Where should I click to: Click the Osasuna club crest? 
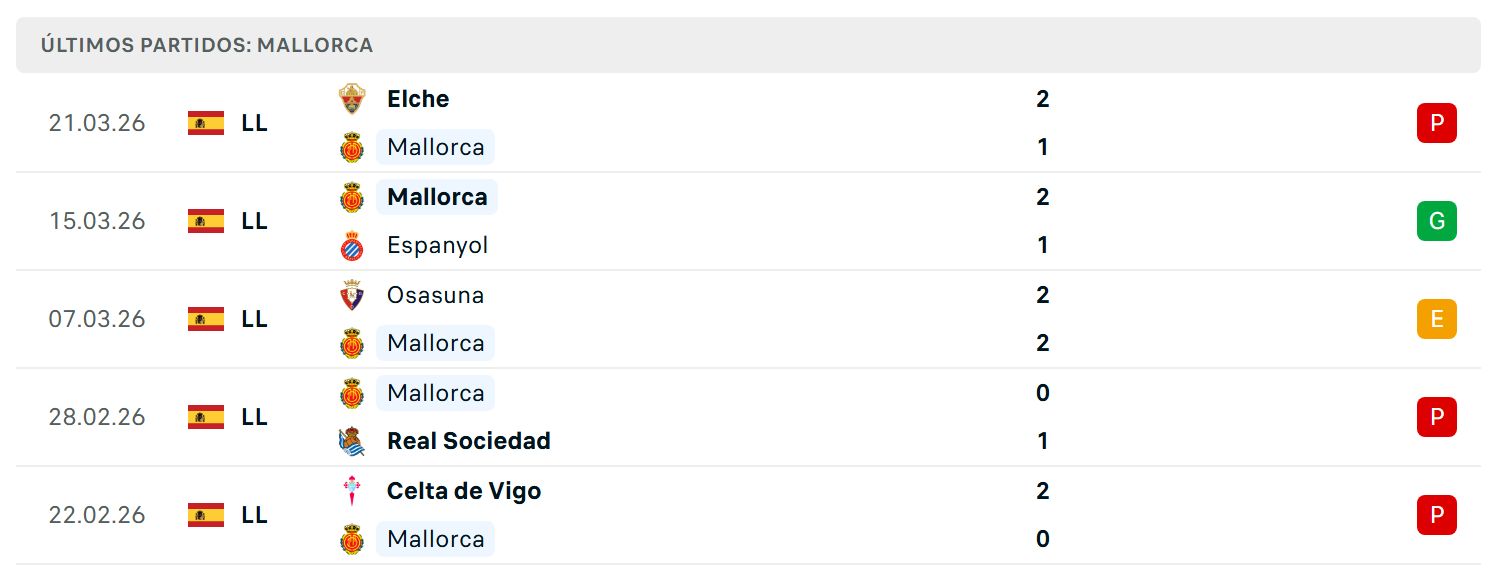pyautogui.click(x=351, y=295)
